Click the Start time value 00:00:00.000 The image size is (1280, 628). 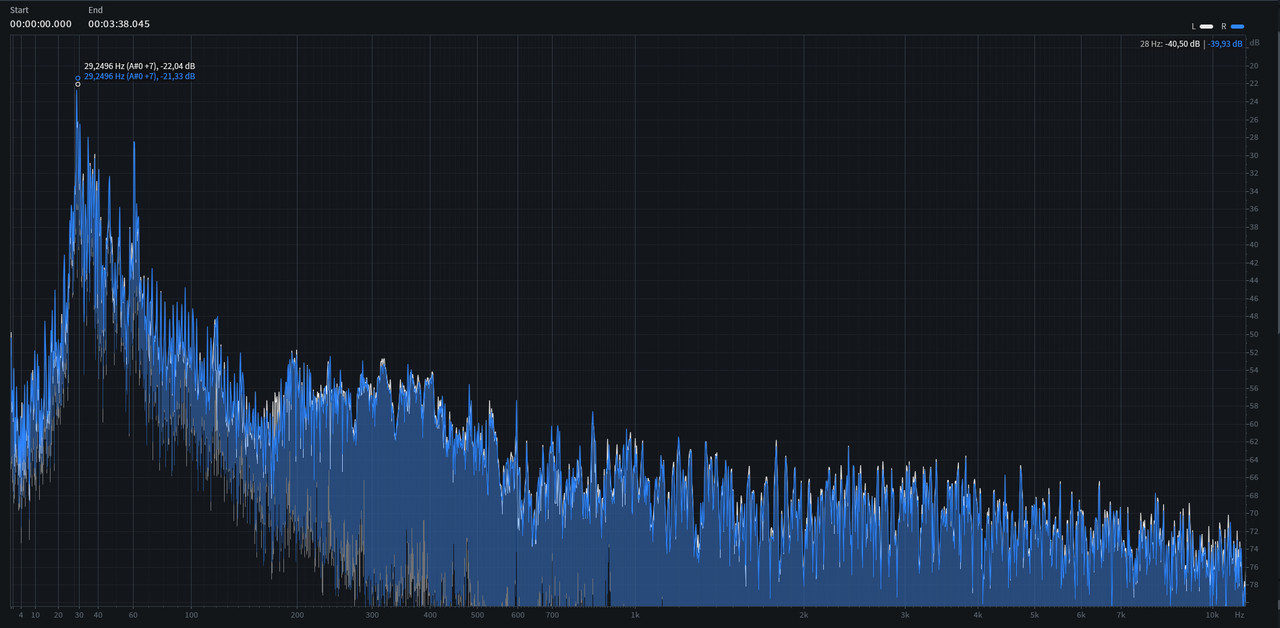[x=41, y=24]
